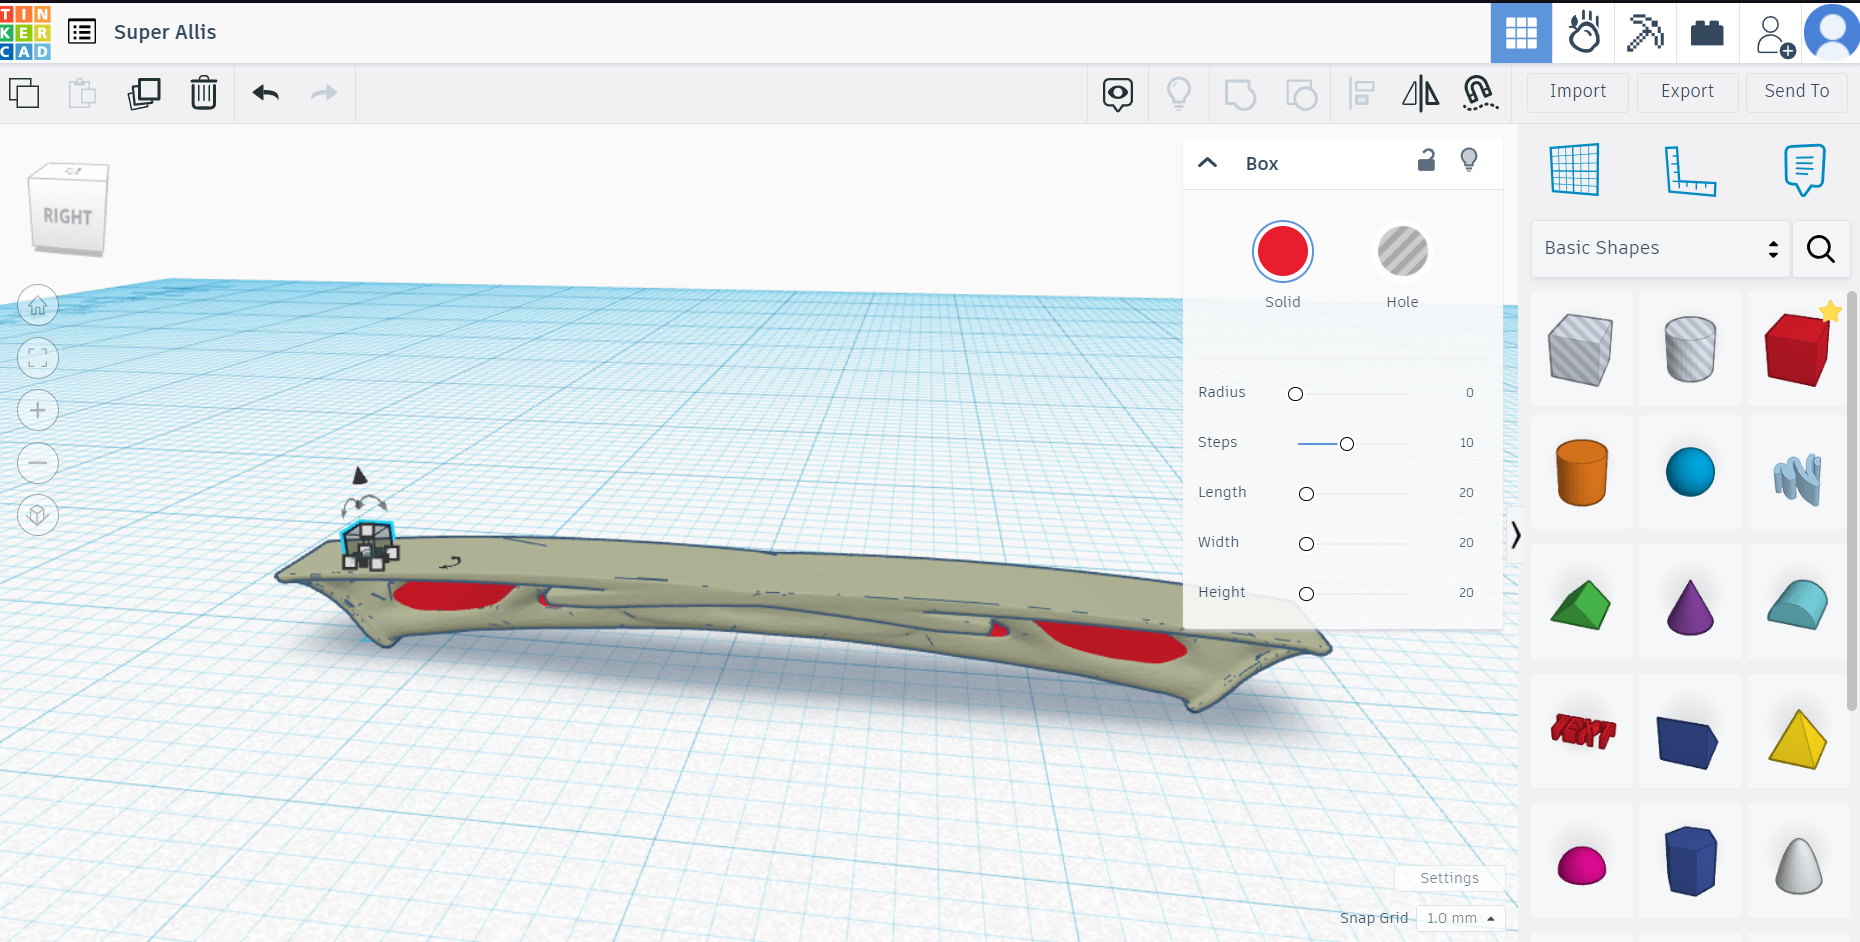Click the Send To button
Screen dimensions: 1860x942
point(1796,92)
